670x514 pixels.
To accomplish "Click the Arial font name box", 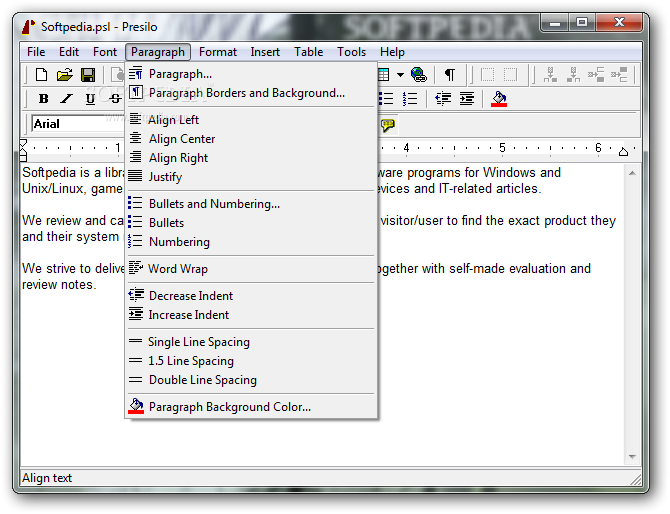I will [x=78, y=124].
